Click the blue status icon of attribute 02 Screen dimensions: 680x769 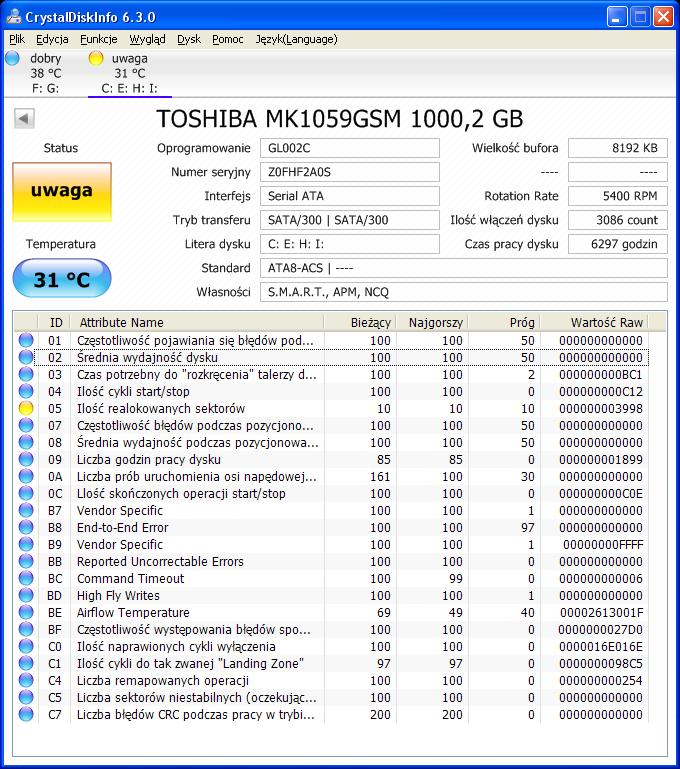tap(25, 357)
